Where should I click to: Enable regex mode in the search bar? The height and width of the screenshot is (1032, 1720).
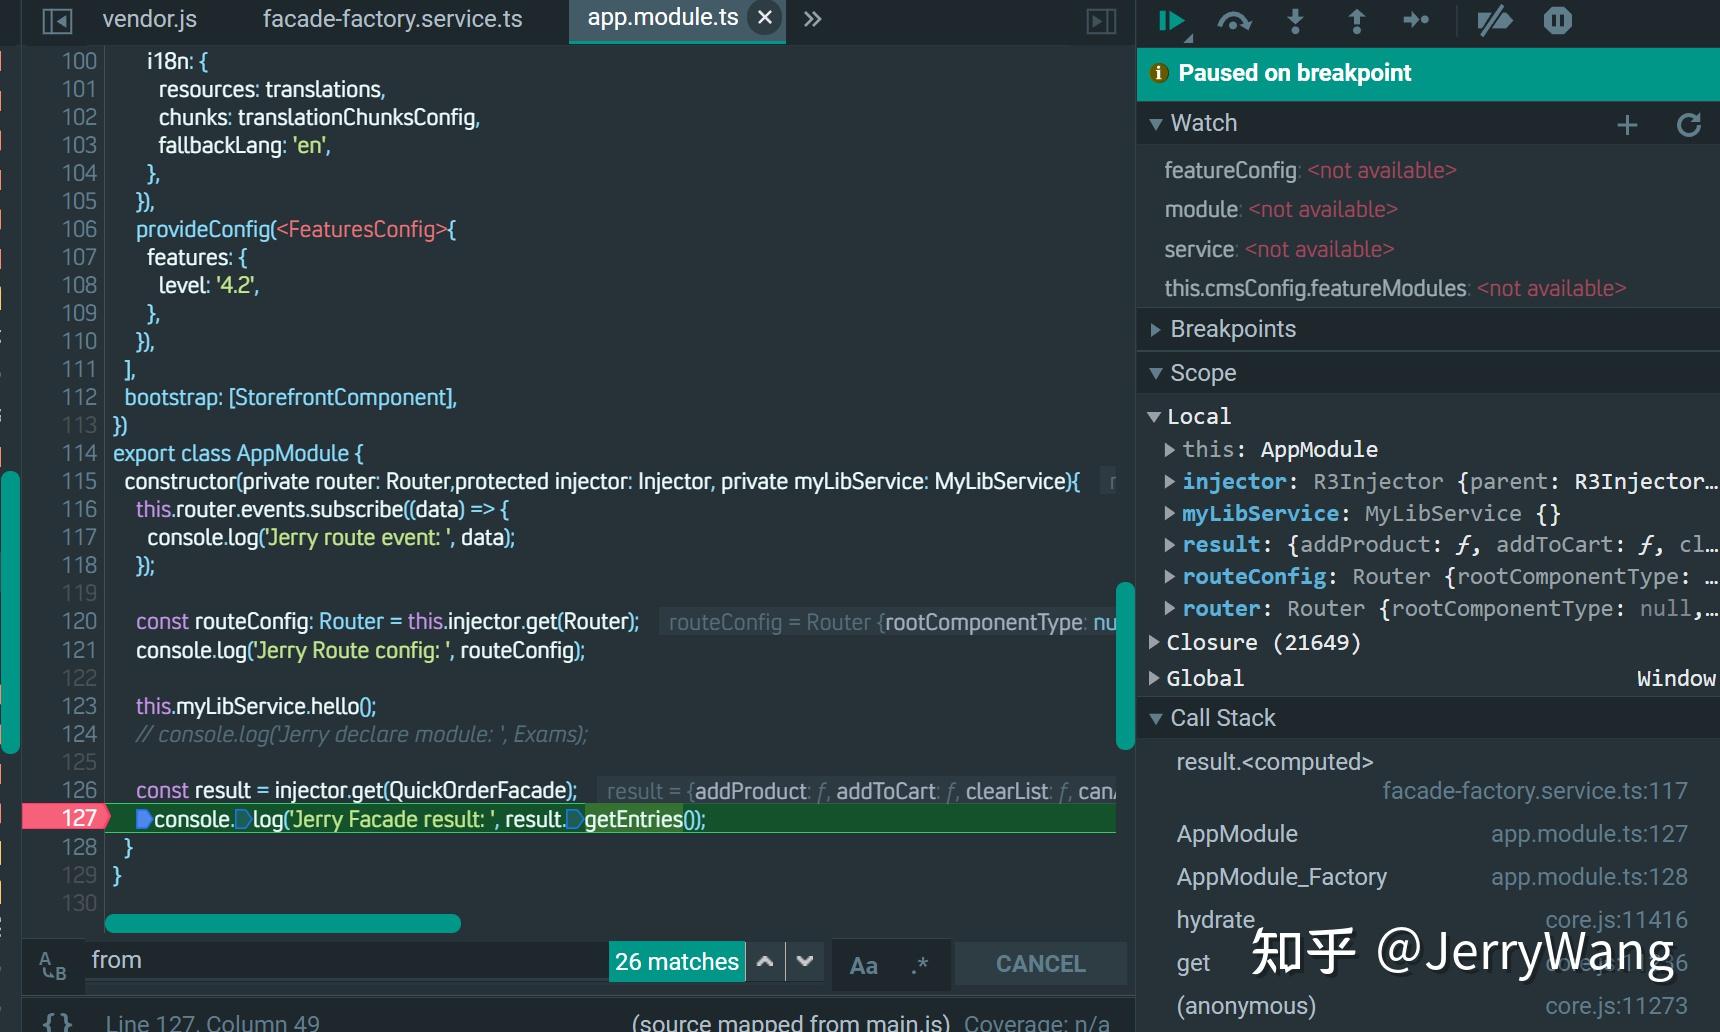[x=917, y=964]
